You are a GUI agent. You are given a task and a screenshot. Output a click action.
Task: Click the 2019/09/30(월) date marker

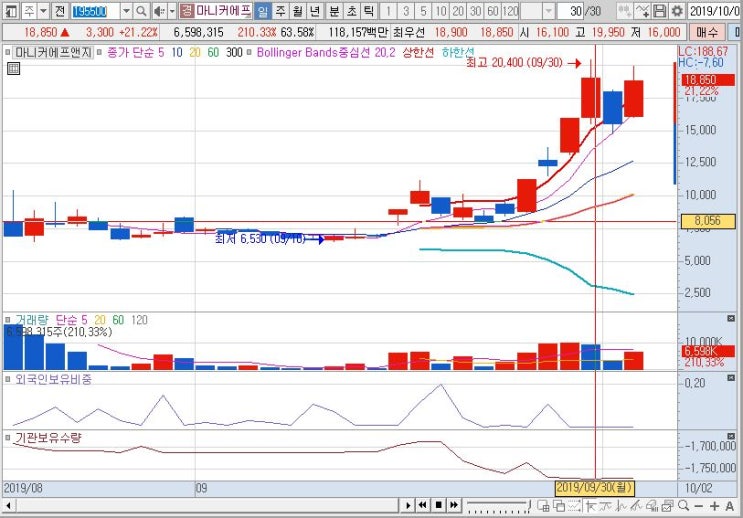pyautogui.click(x=594, y=487)
